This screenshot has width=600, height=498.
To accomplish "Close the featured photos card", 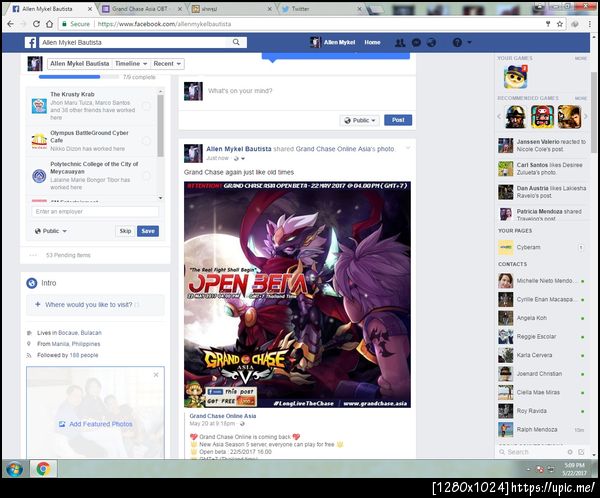I will (156, 375).
